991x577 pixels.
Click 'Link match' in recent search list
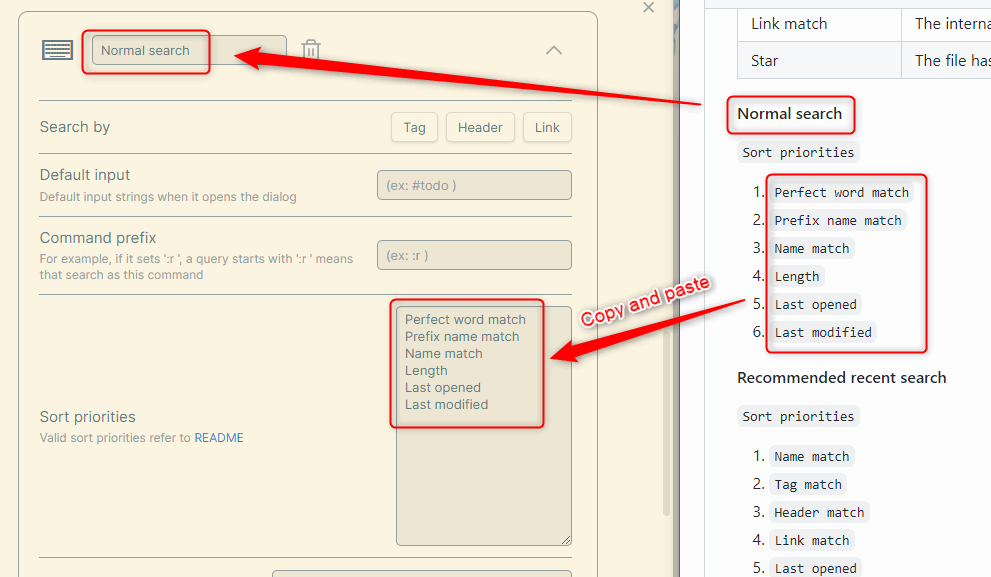(x=812, y=540)
